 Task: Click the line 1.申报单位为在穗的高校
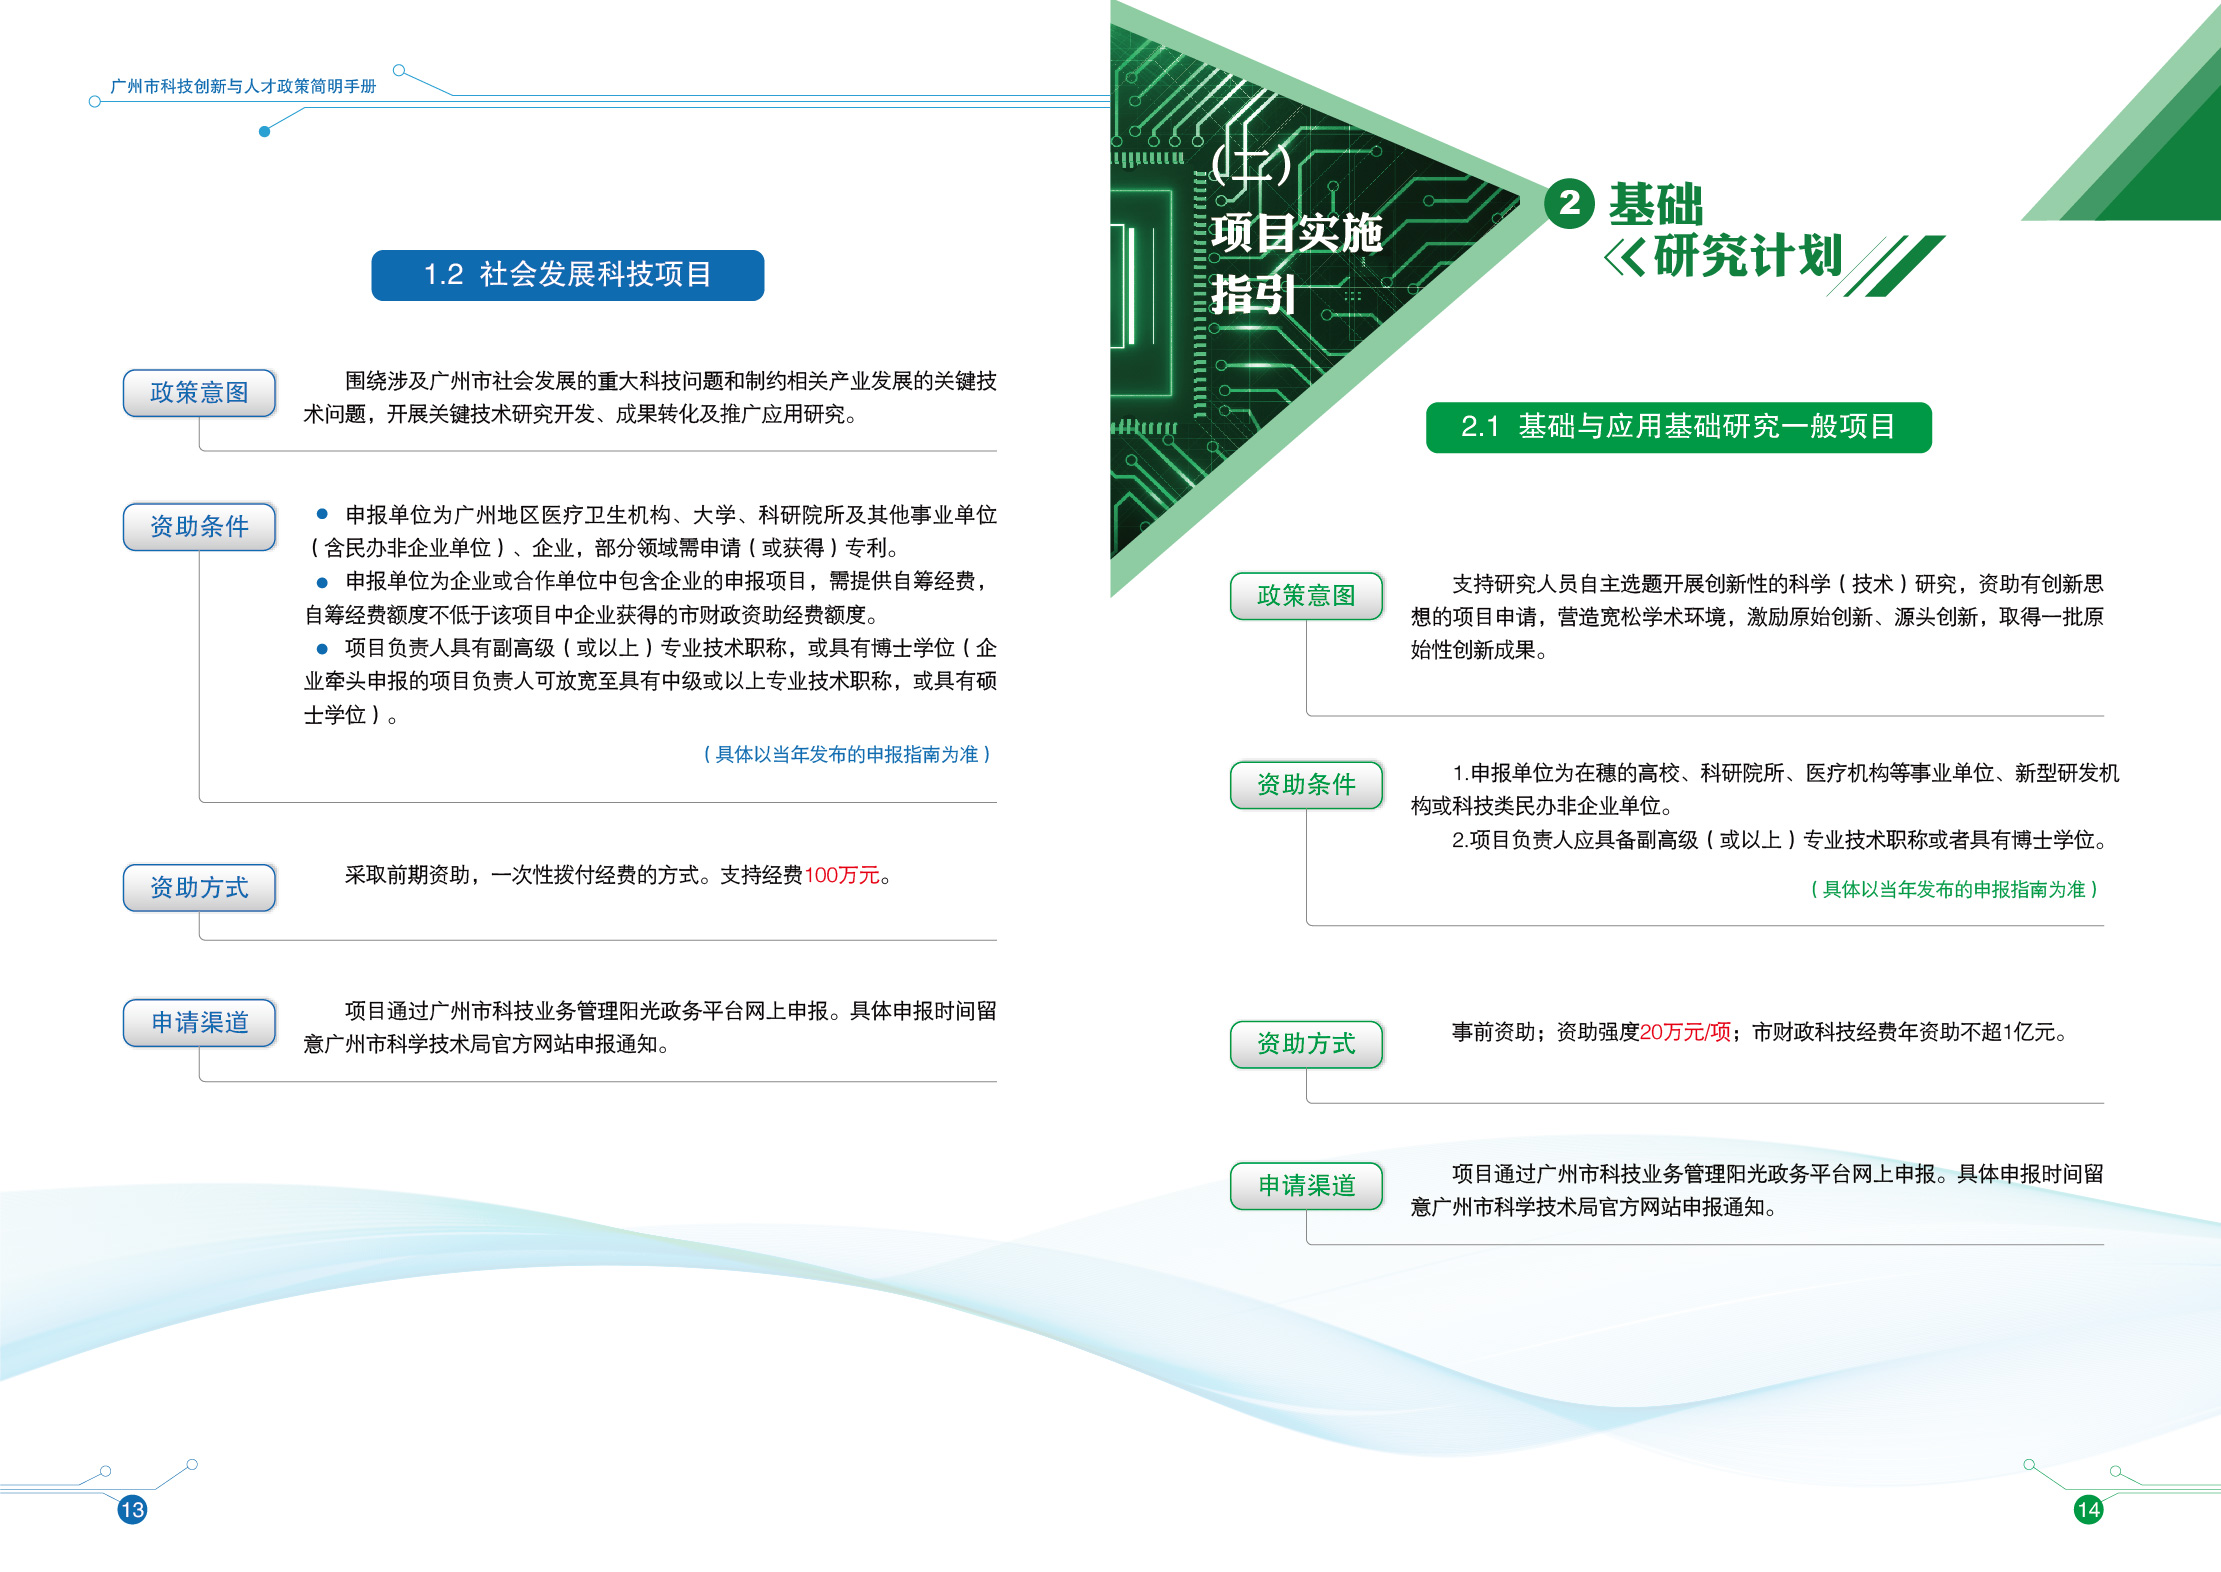point(1785,773)
